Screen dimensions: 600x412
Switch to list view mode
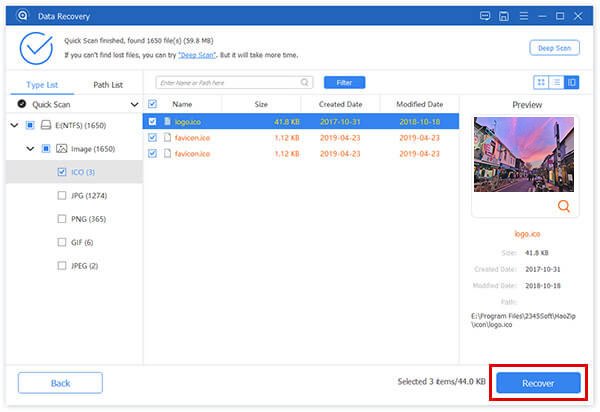coord(557,82)
